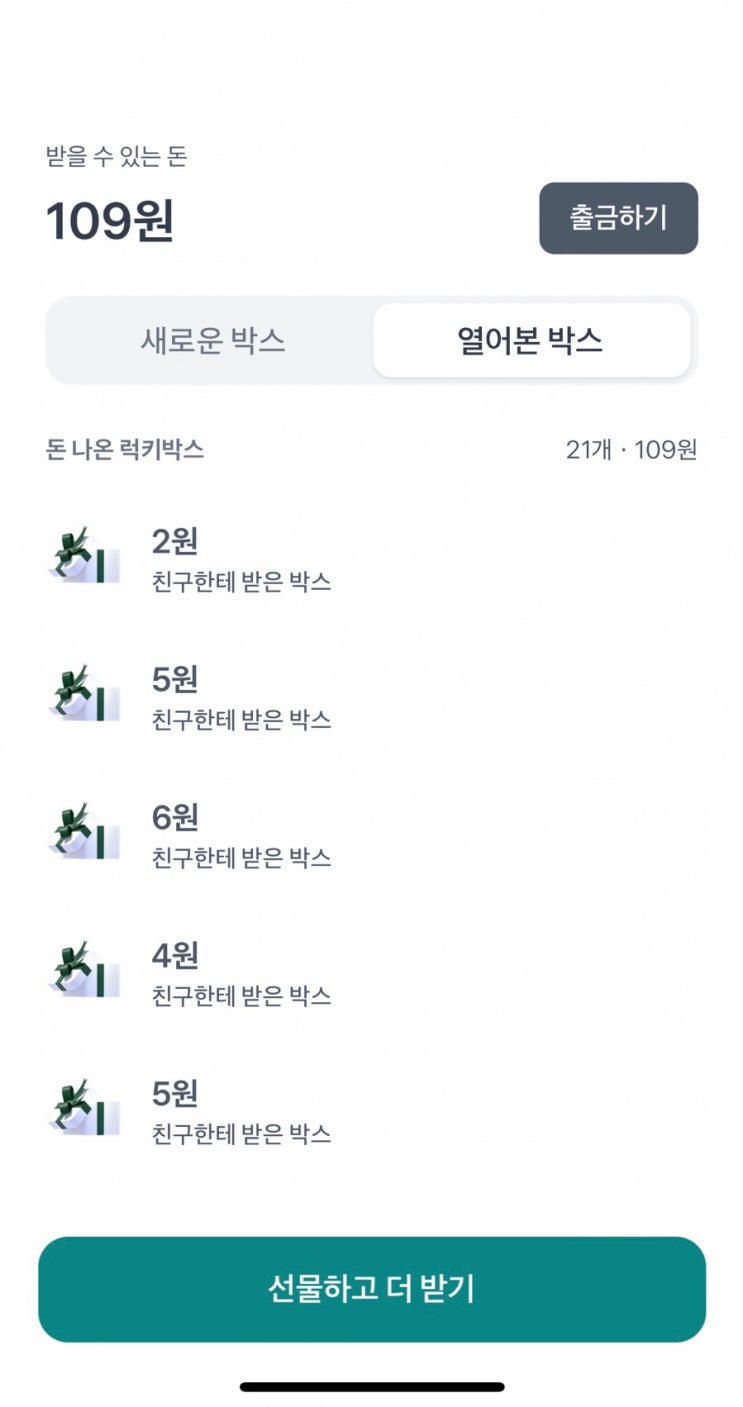Tap 친구한테 받은 박스 subtitle under 6원
The width and height of the screenshot is (743, 1407).
[241, 858]
